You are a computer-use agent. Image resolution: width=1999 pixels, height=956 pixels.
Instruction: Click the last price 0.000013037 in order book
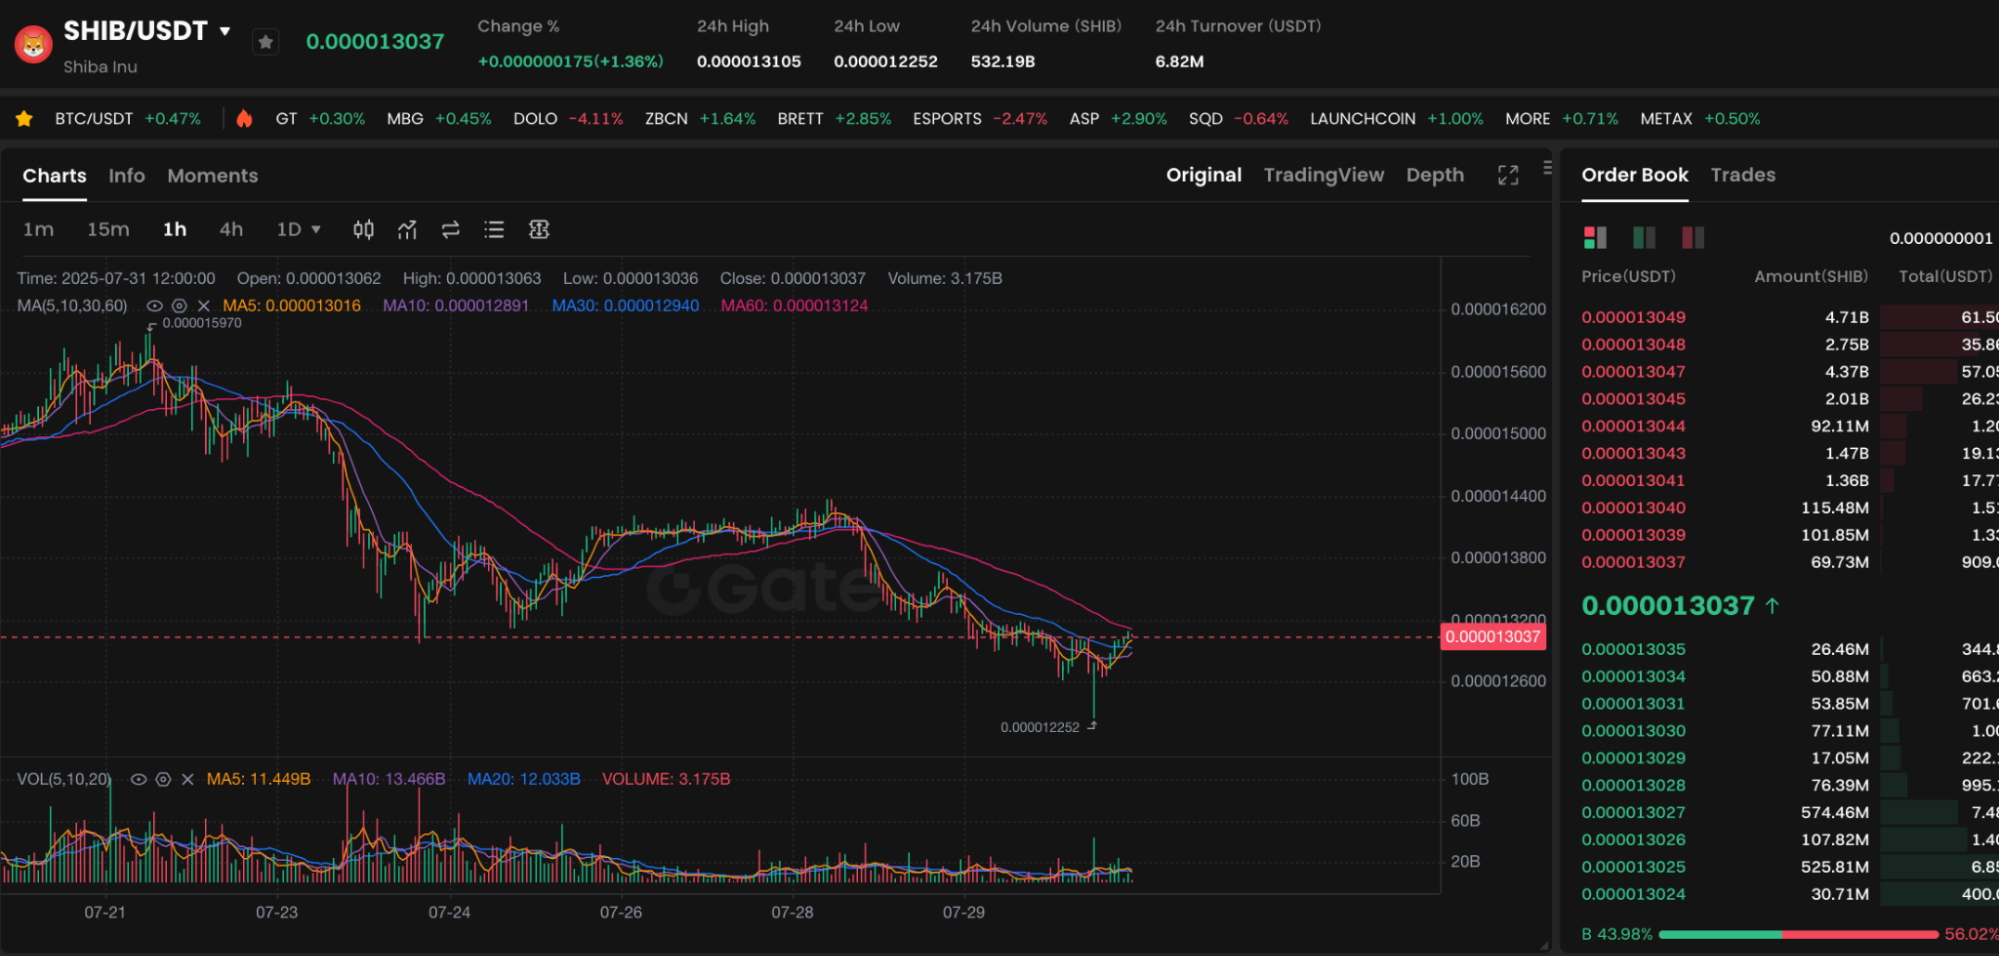(x=1668, y=606)
